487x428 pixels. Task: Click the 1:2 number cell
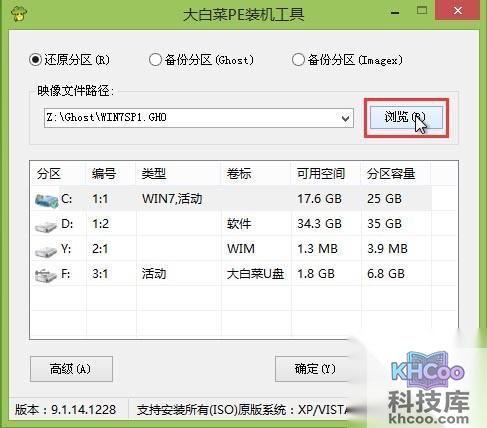100,224
